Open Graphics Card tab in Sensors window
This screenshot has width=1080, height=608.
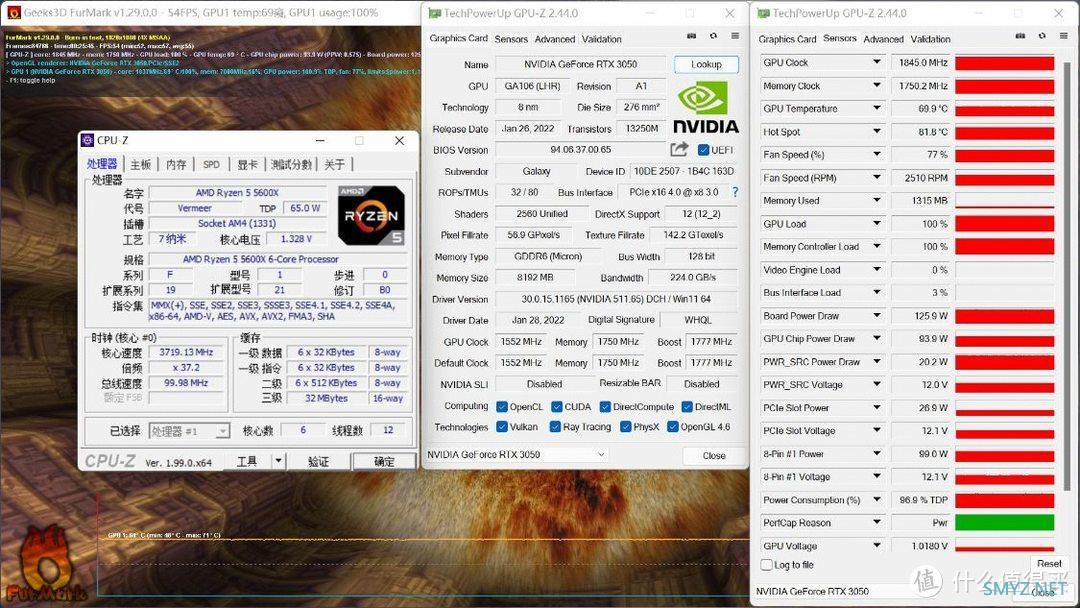(787, 39)
